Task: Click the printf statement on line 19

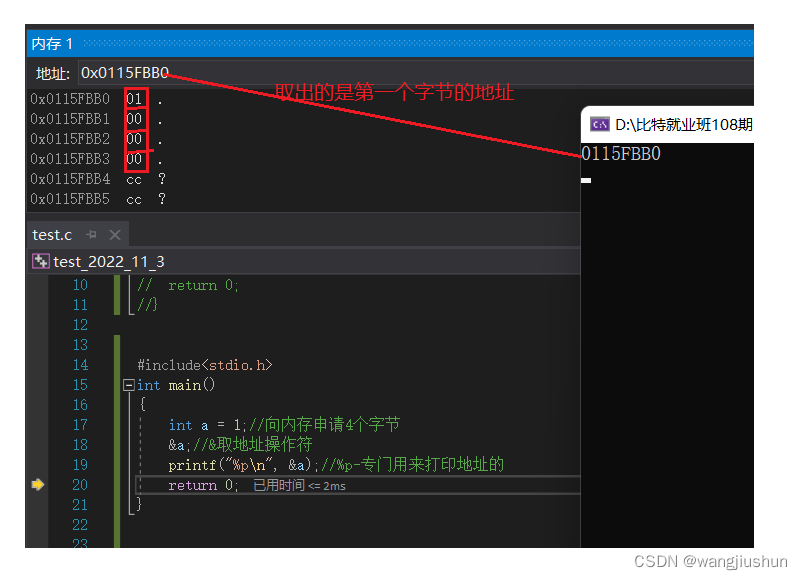Action: (244, 465)
